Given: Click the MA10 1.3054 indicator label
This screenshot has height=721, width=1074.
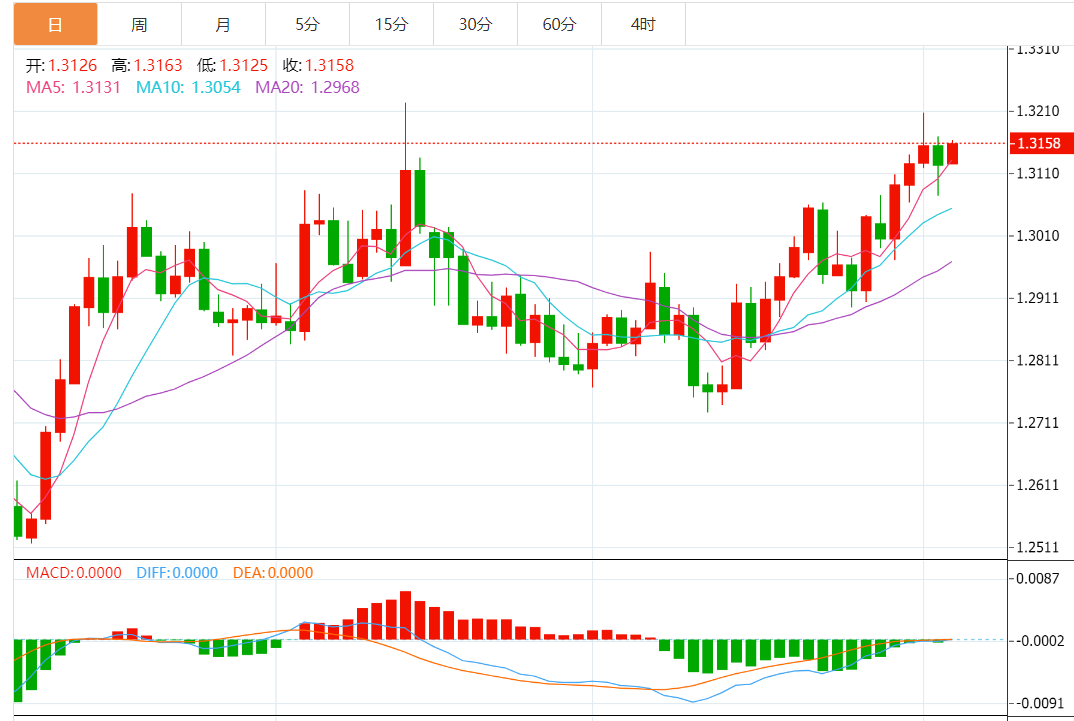Looking at the screenshot, I should click(x=188, y=88).
